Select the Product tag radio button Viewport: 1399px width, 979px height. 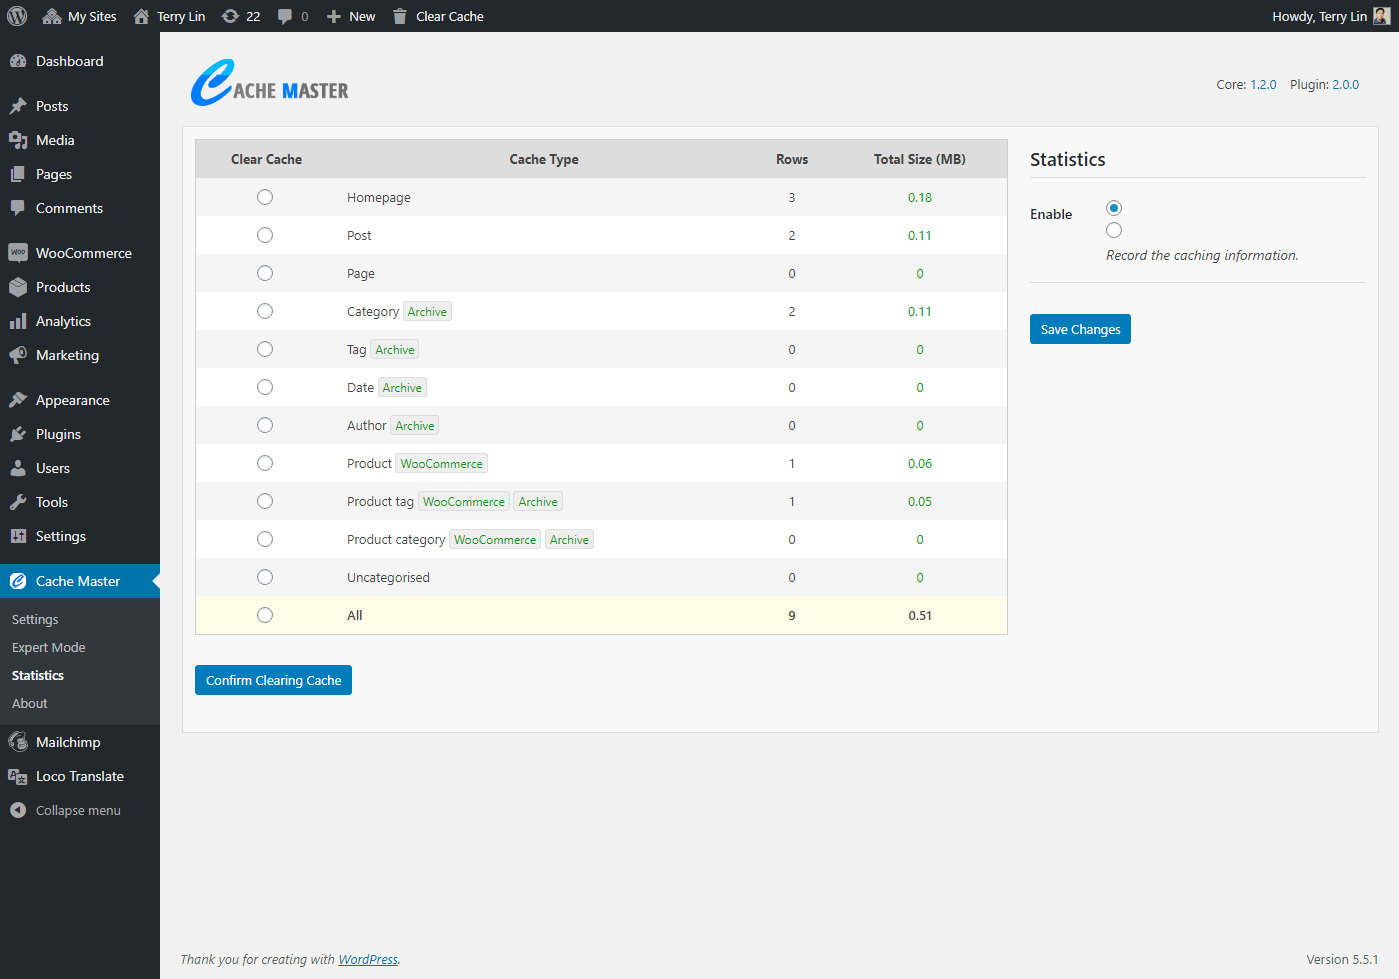[265, 501]
